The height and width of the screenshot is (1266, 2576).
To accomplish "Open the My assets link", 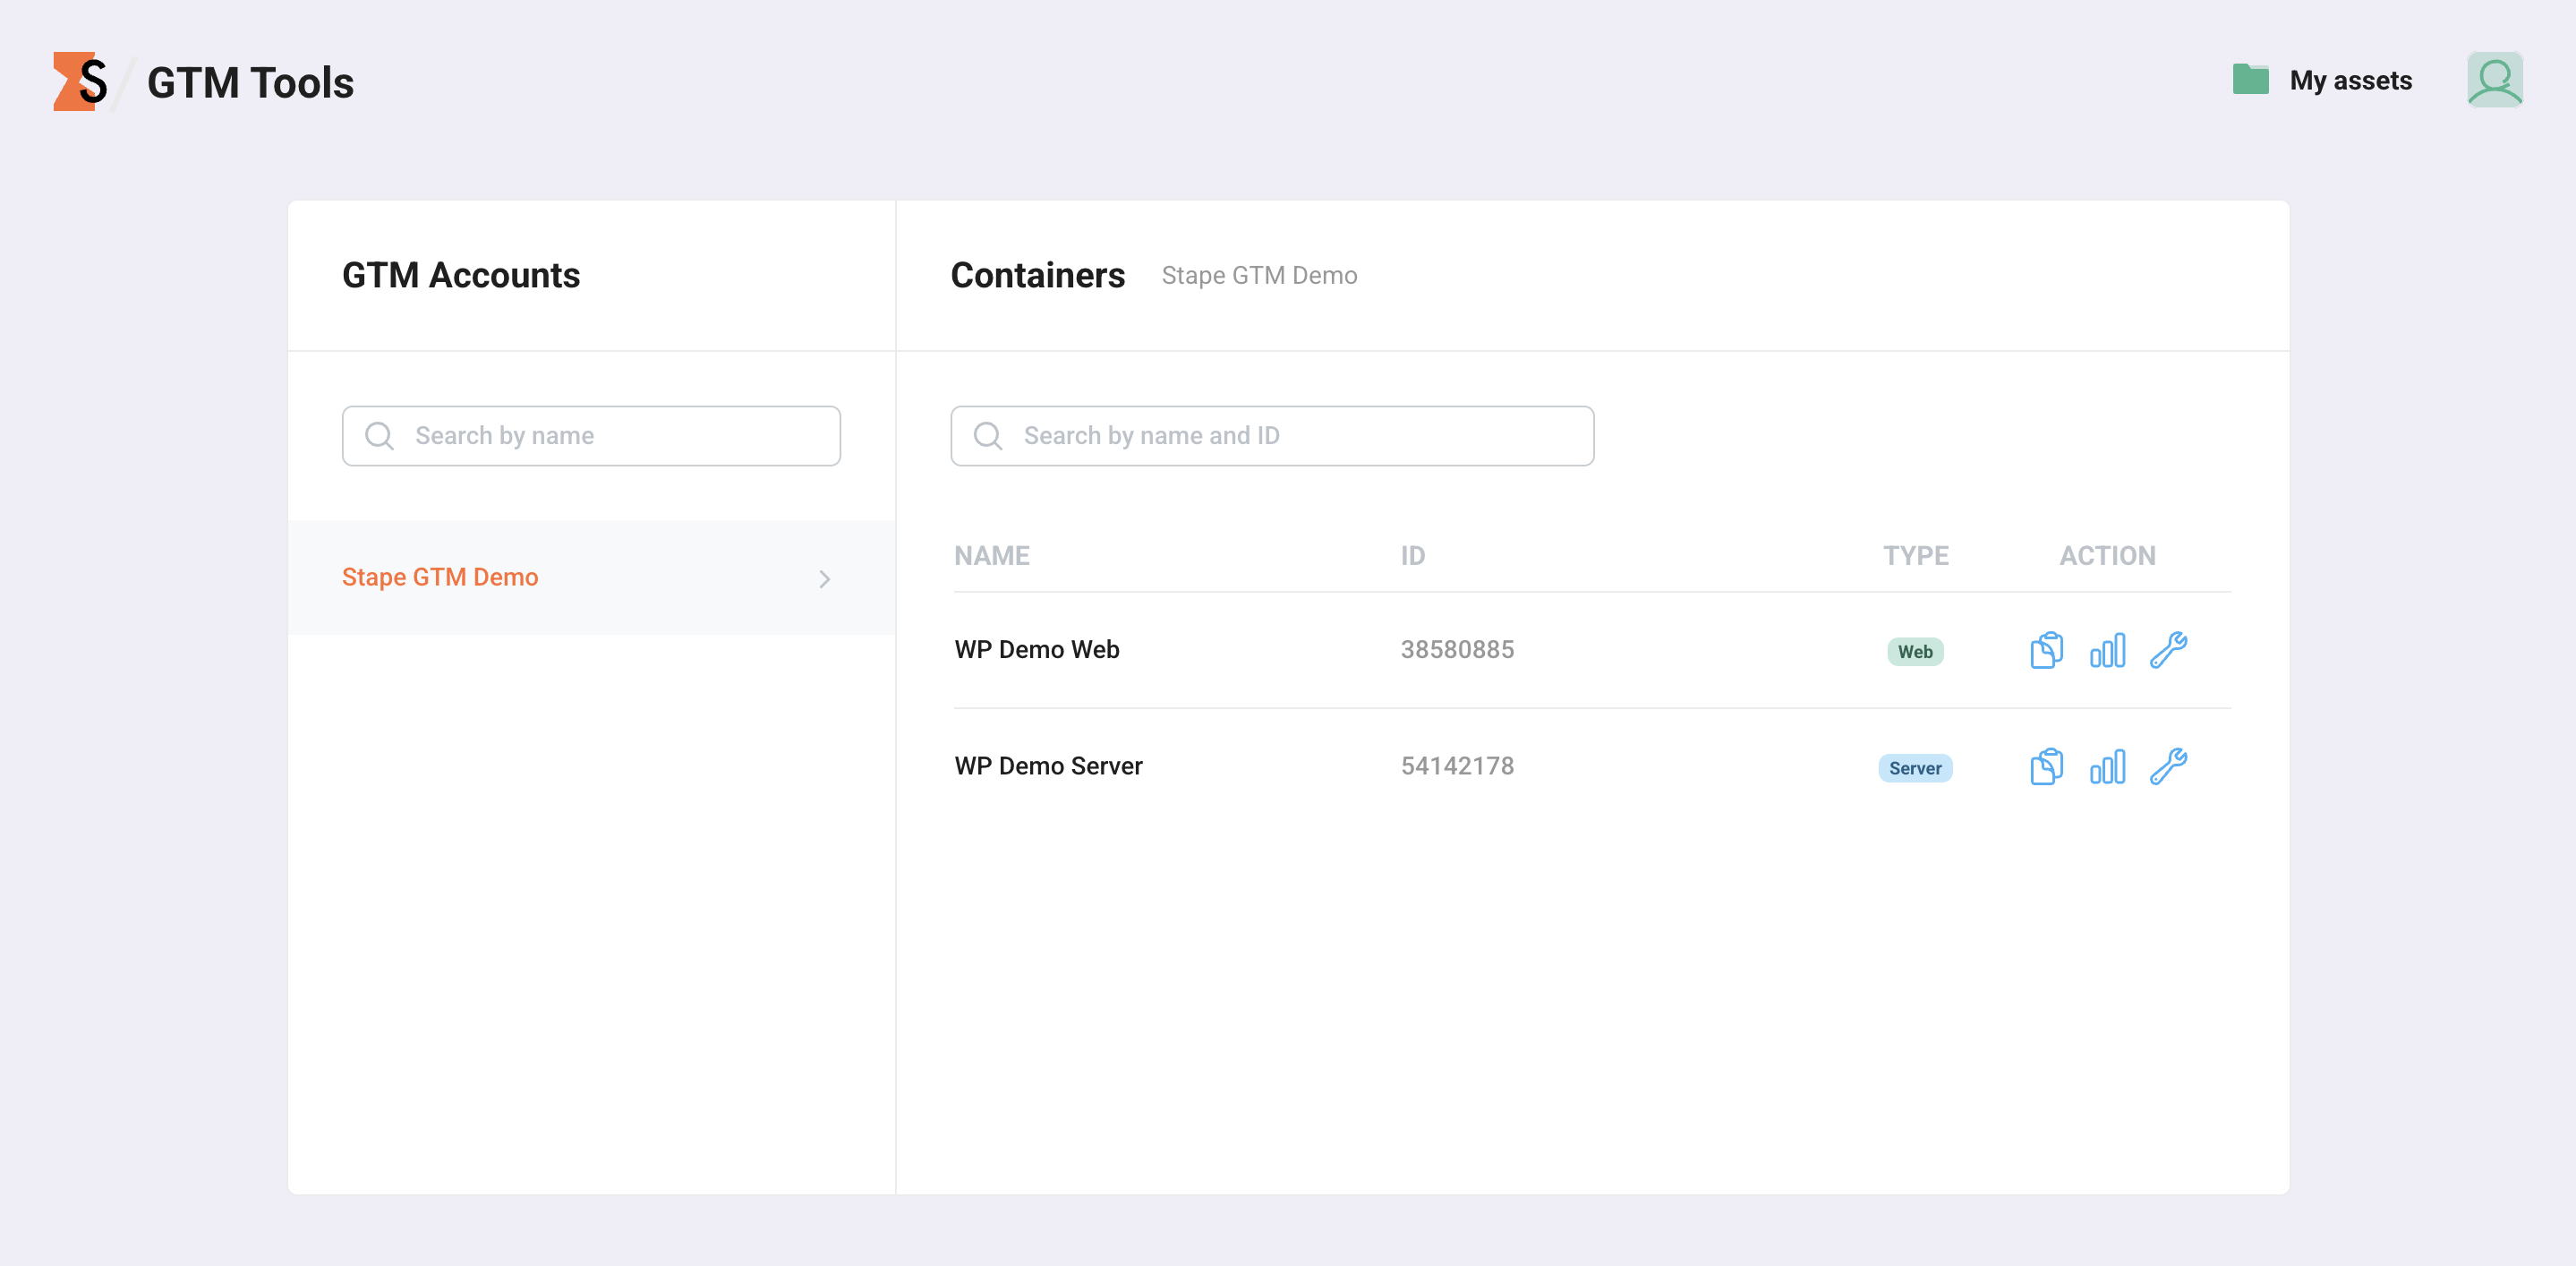I will pyautogui.click(x=2350, y=80).
